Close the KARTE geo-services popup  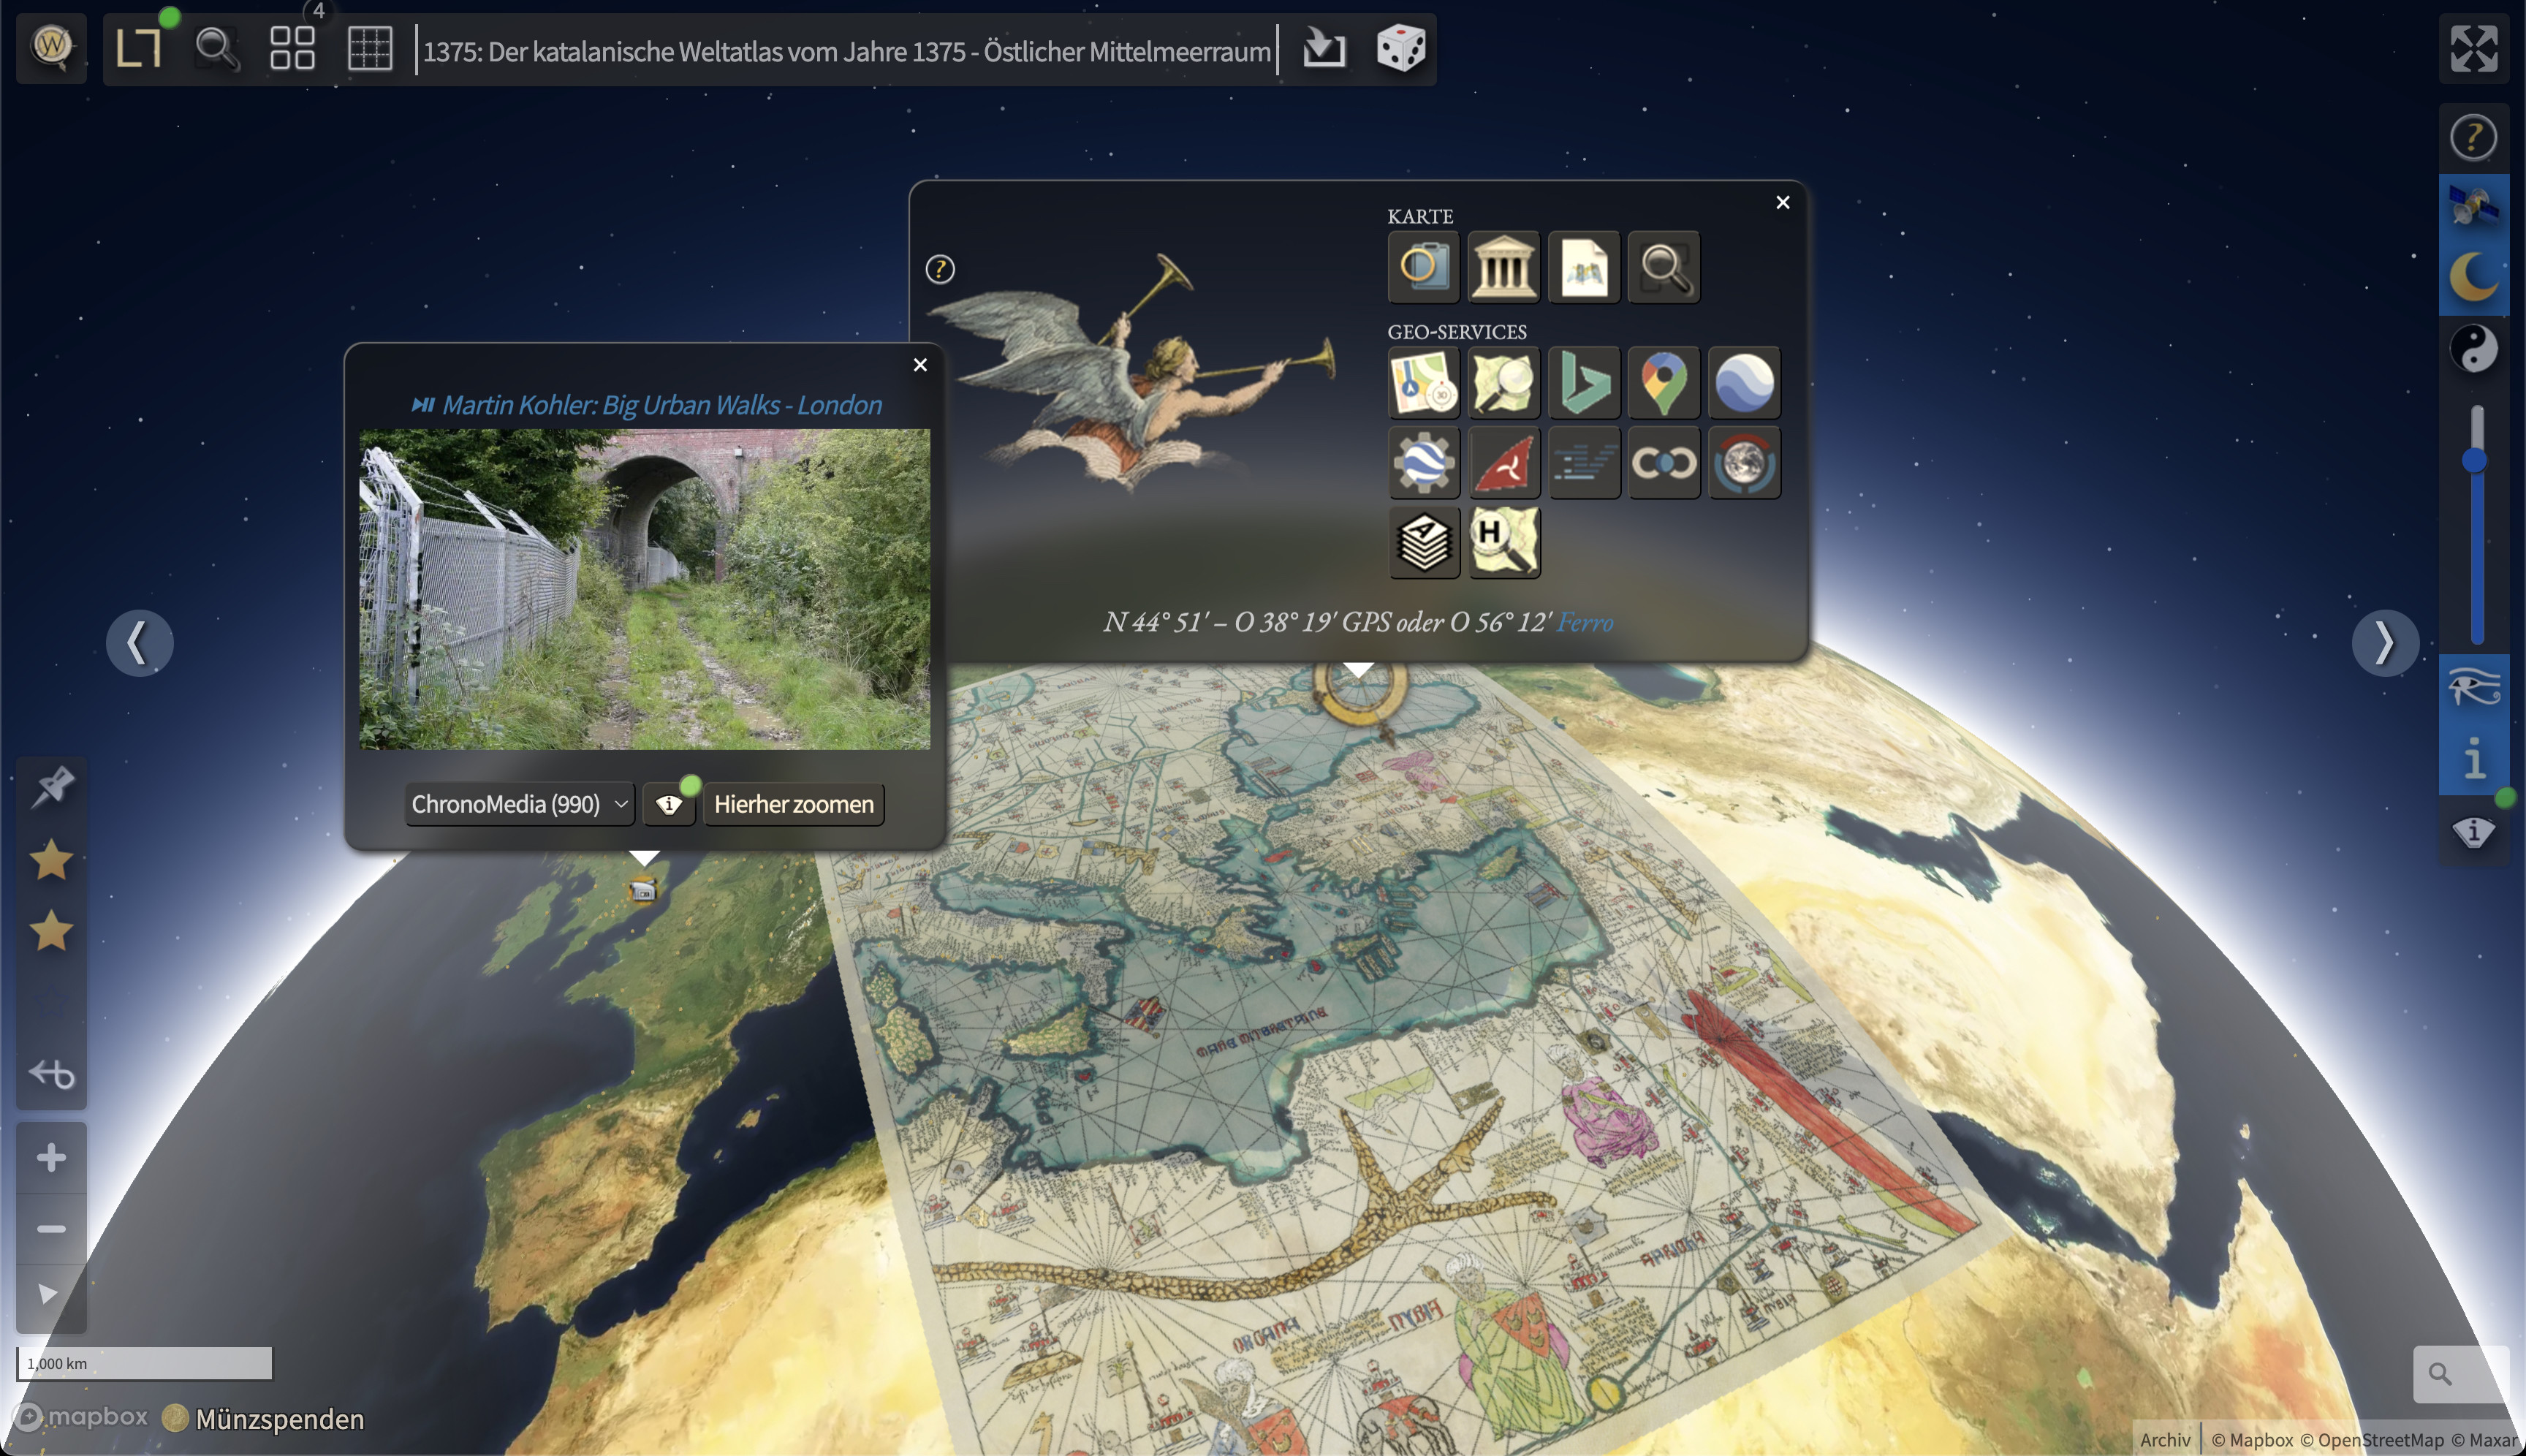pyautogui.click(x=1782, y=202)
